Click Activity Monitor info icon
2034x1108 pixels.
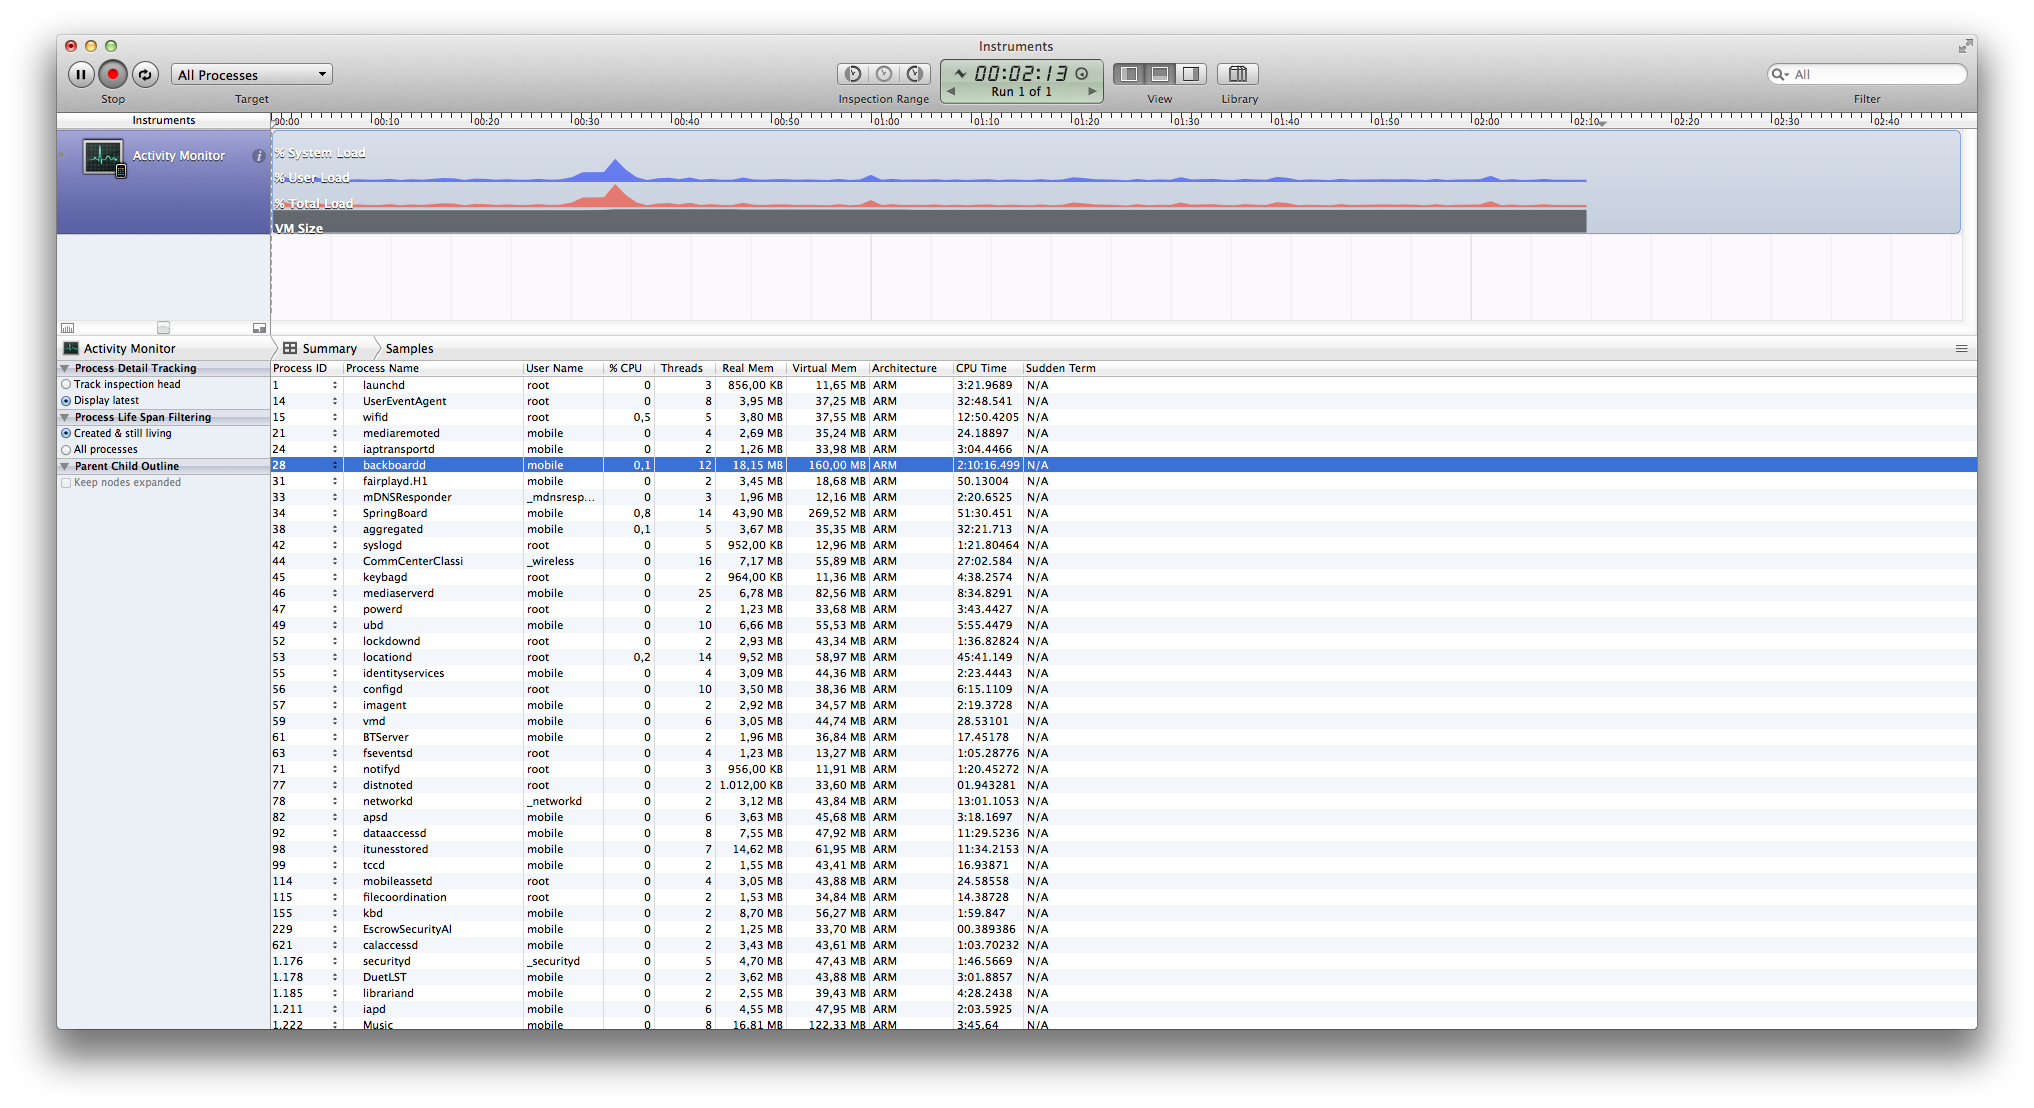(x=258, y=156)
